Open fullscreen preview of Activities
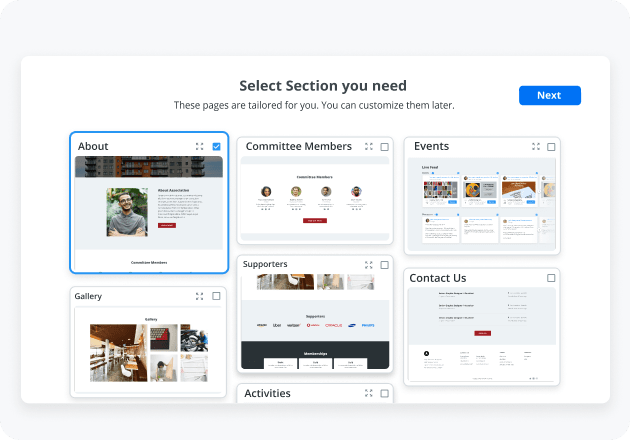 [368, 393]
